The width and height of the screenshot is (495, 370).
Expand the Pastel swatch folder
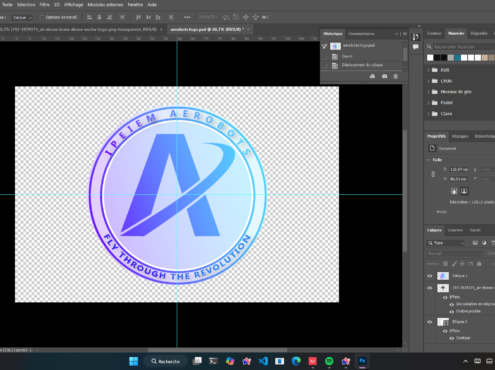point(429,103)
